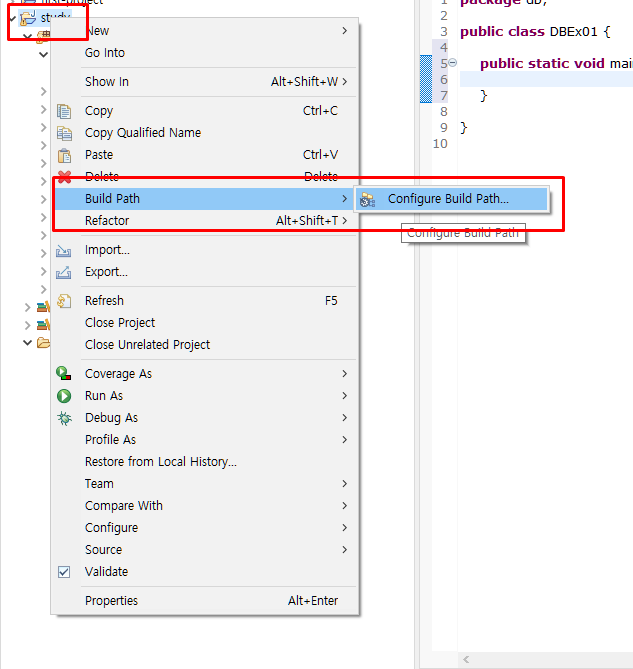This screenshot has width=633, height=669.
Task: Open the New submenu arrow
Action: point(345,31)
